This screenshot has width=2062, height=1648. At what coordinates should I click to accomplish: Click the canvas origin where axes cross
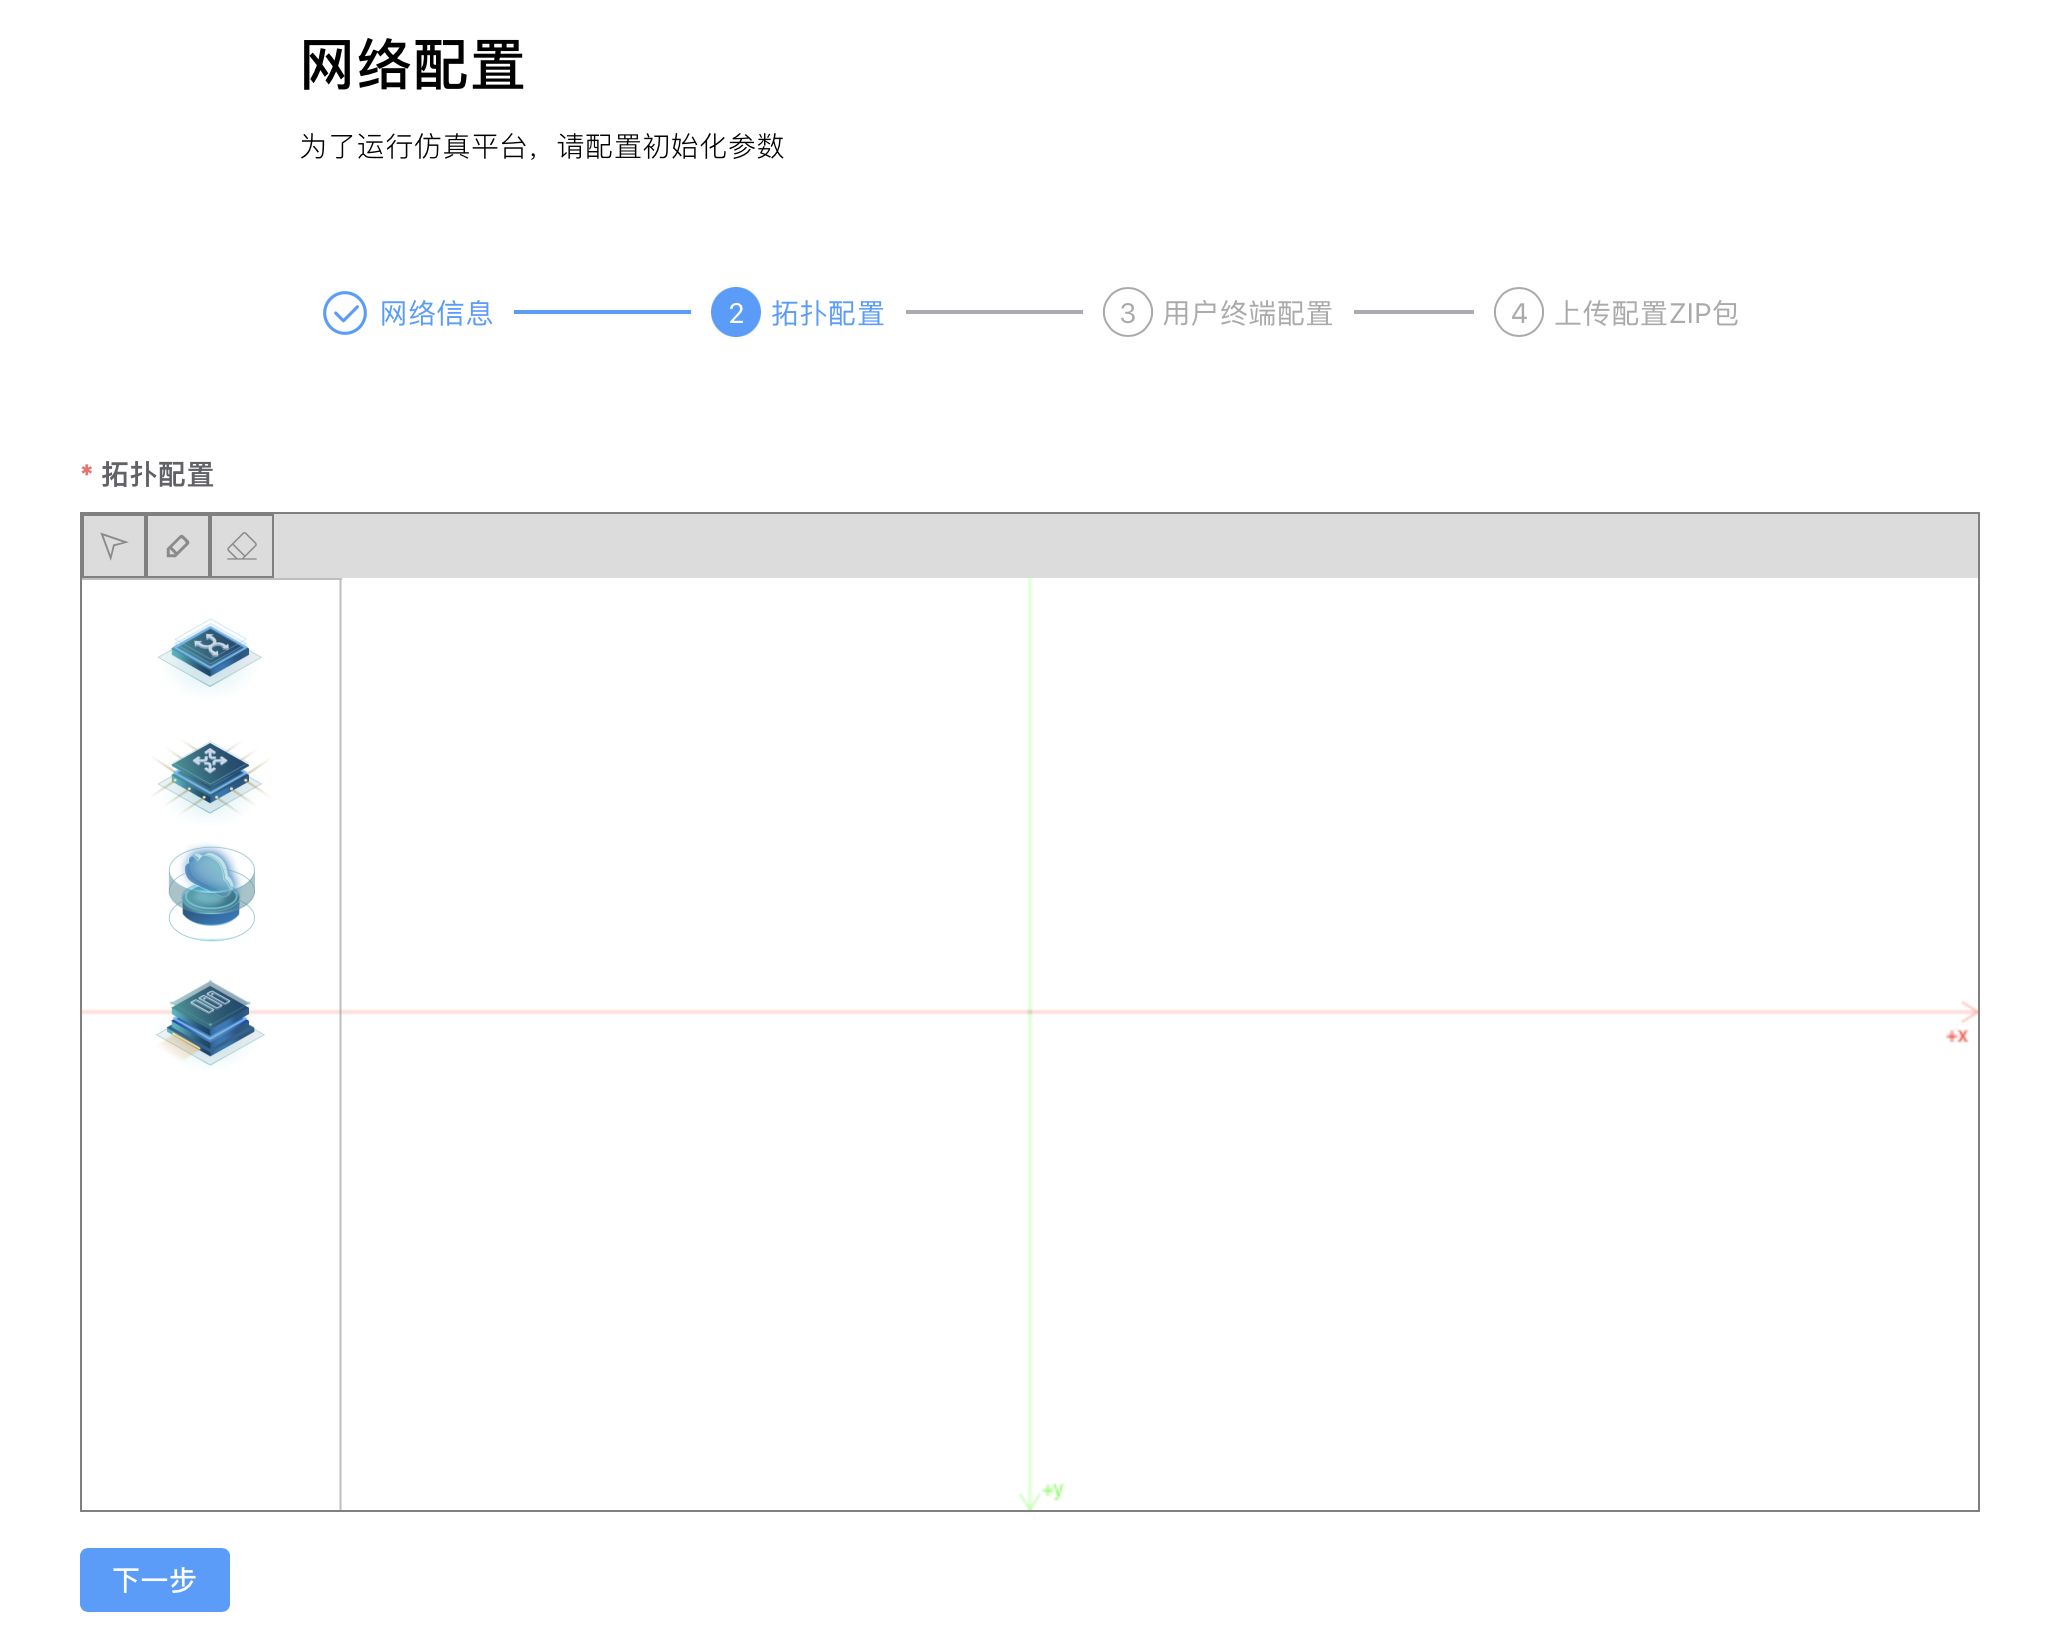pos(1029,1012)
